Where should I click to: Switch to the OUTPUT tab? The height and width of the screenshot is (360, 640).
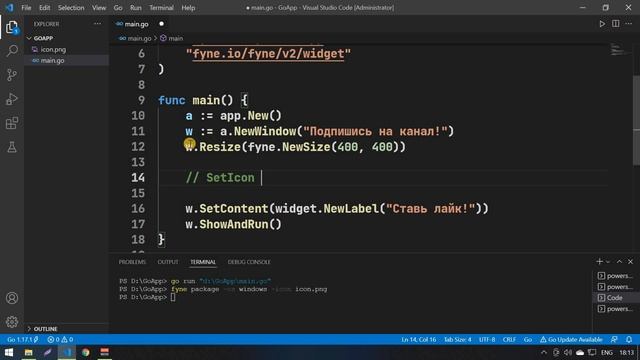[168, 262]
